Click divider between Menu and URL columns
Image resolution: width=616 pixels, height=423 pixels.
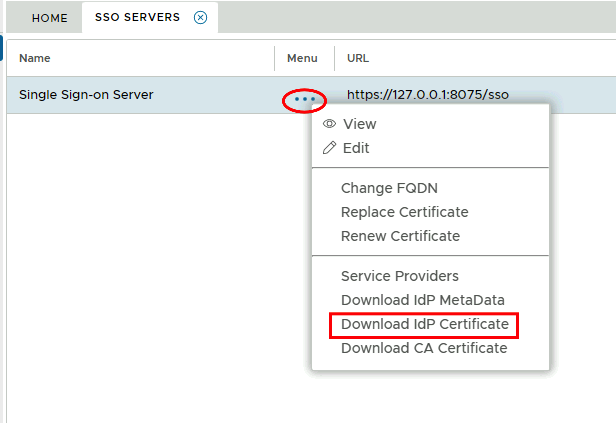tap(335, 59)
